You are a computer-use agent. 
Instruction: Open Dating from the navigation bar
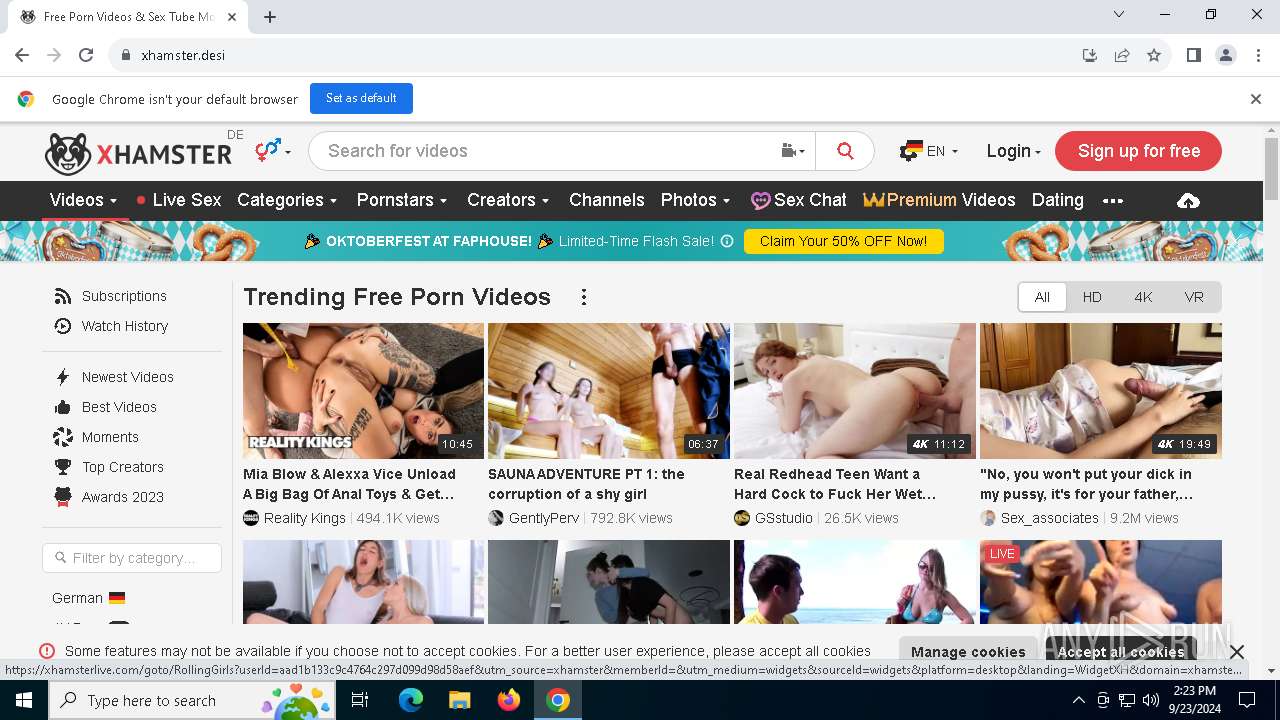point(1057,200)
